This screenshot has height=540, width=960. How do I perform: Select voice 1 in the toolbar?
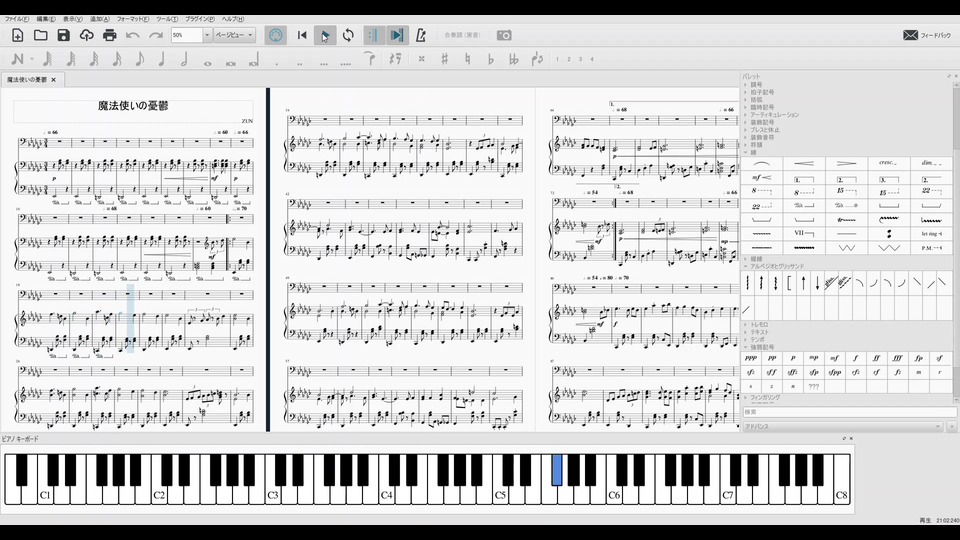pyautogui.click(x=557, y=59)
